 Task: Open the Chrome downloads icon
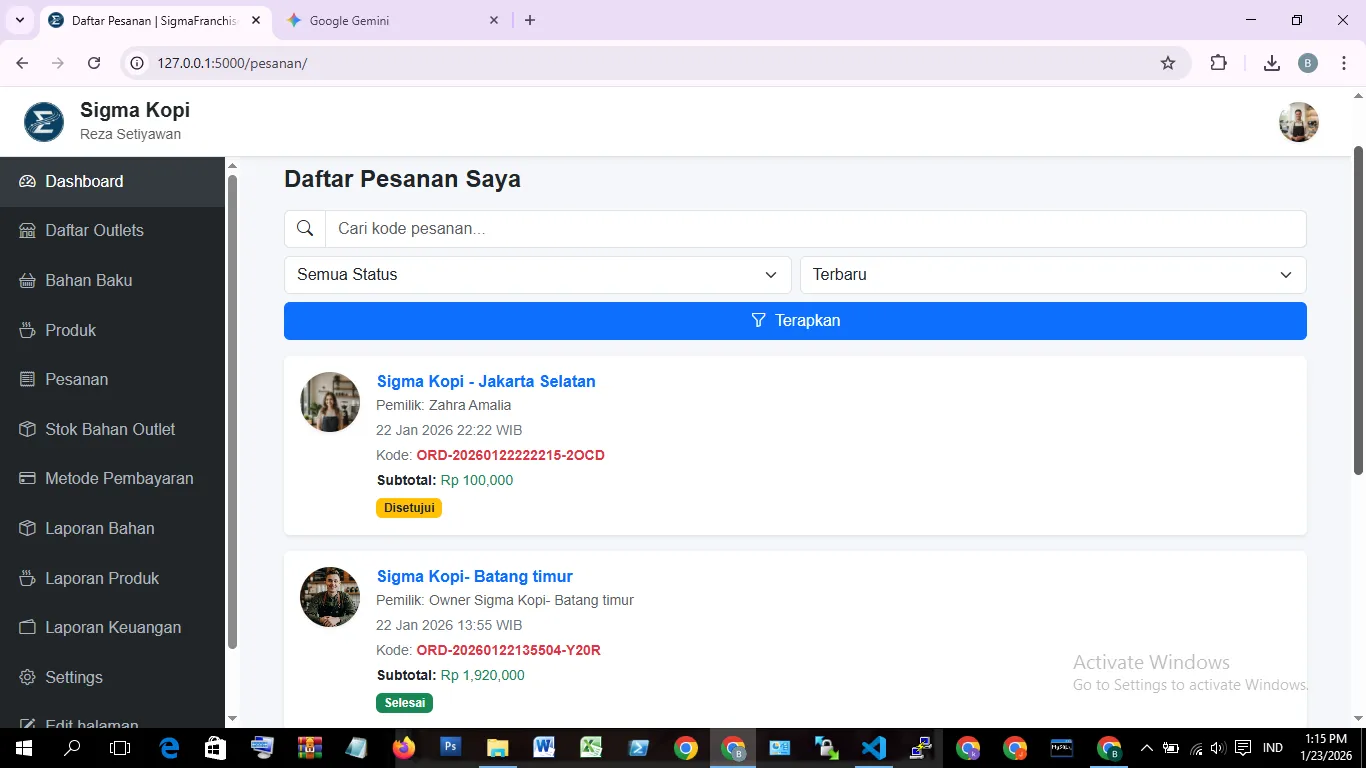(x=1272, y=63)
